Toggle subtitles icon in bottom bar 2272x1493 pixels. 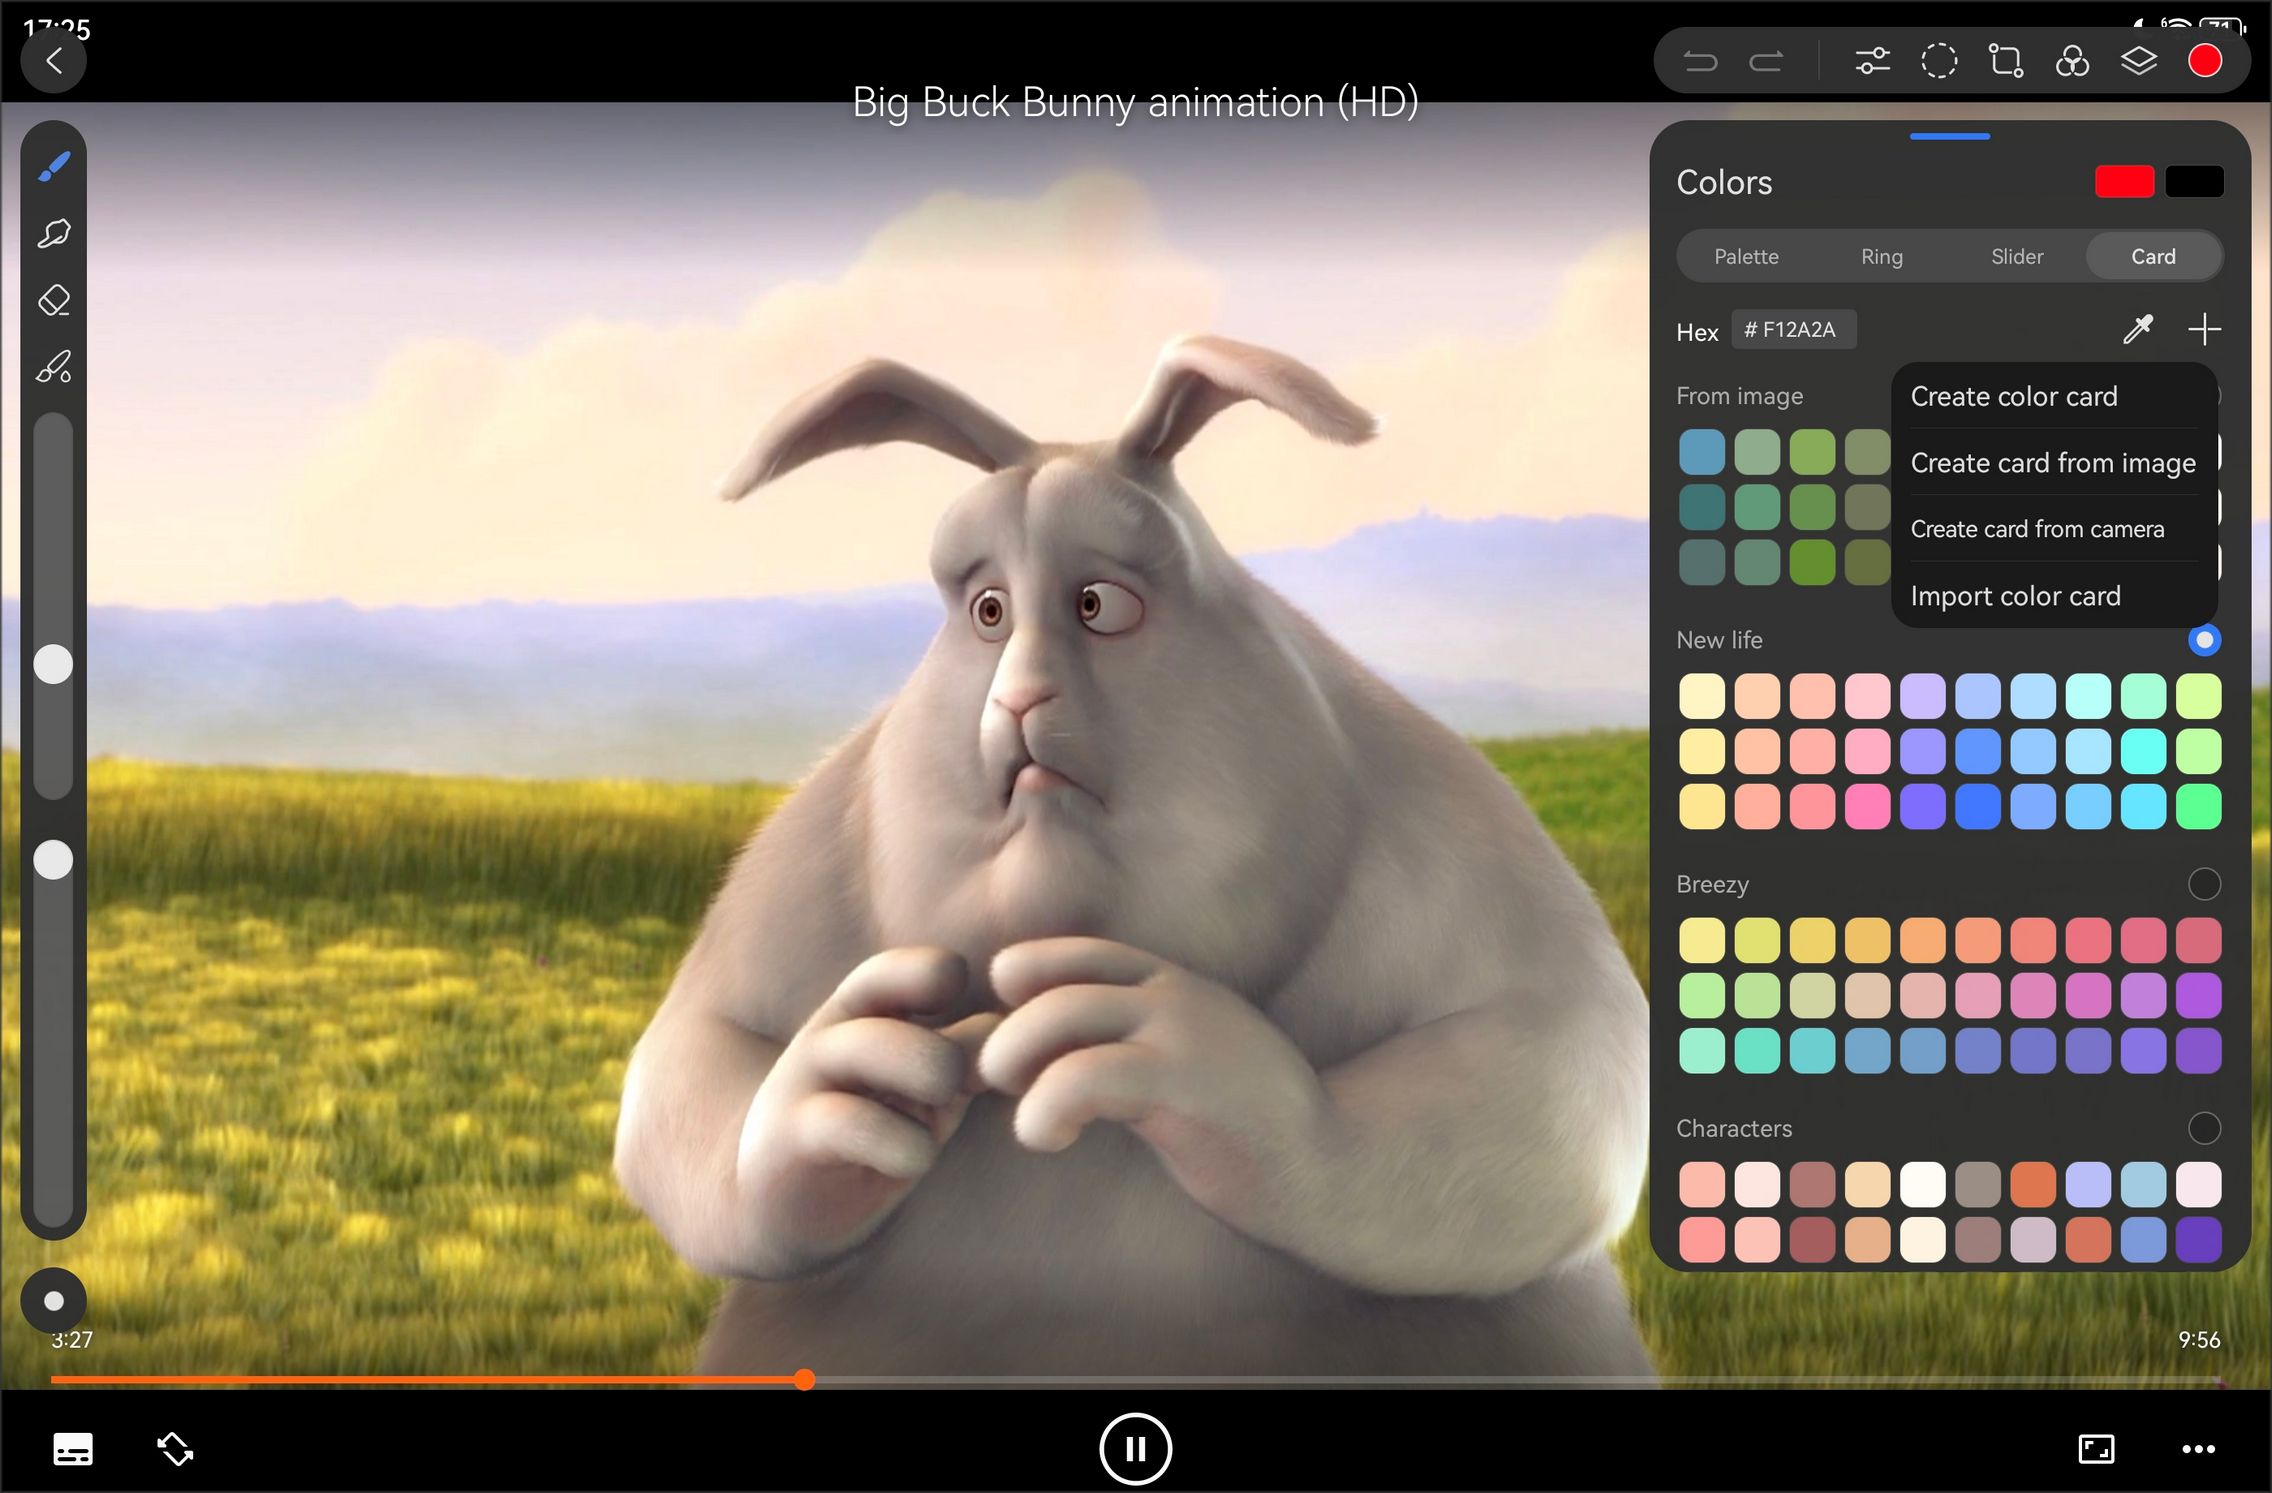point(72,1448)
